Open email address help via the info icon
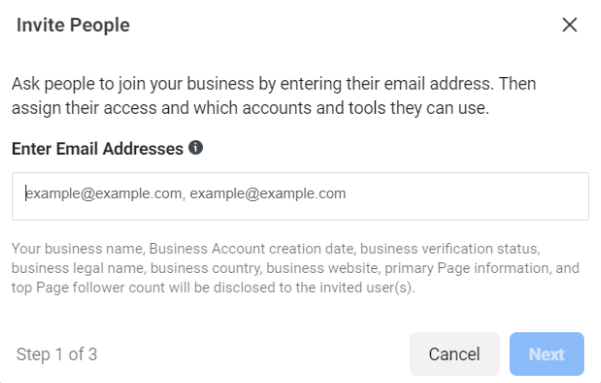 click(195, 148)
